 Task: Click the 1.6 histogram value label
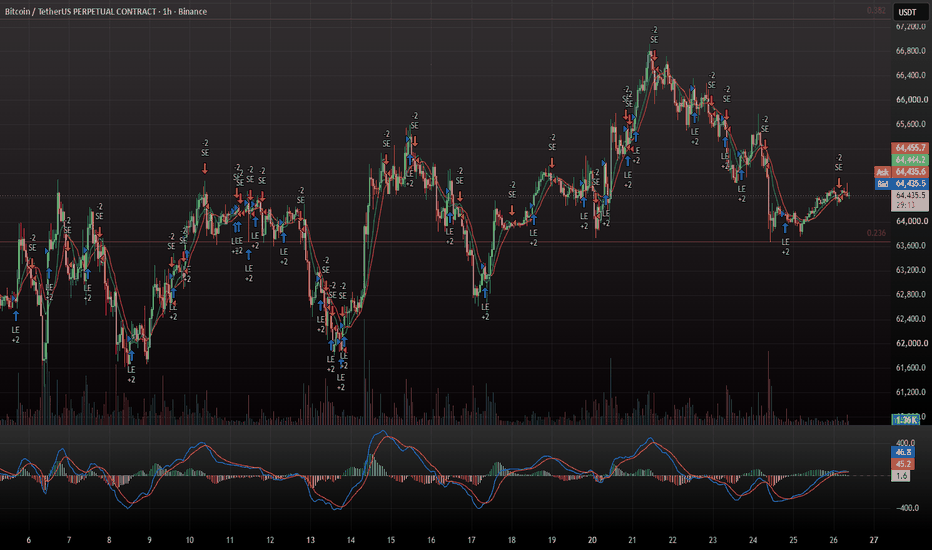[901, 476]
